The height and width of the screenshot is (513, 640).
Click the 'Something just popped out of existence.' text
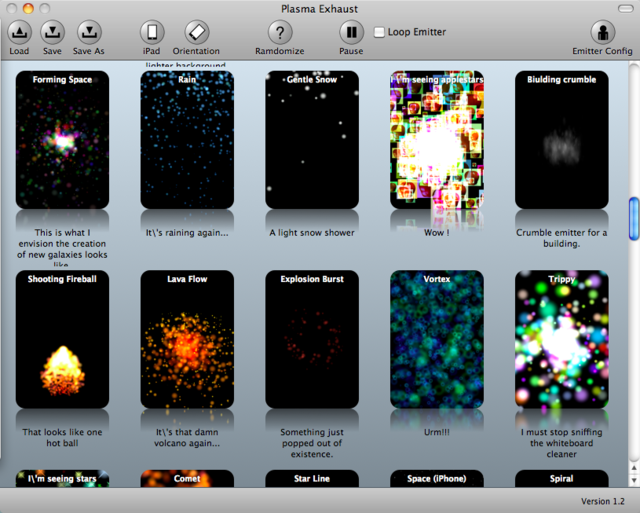pos(312,443)
